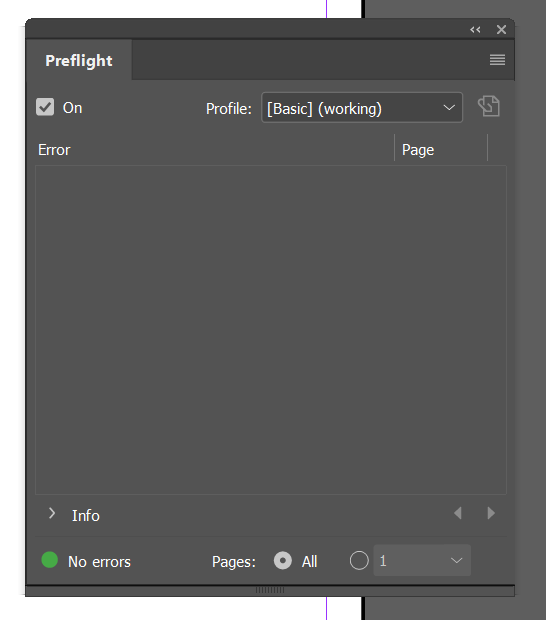Expand the Info section chevron
The height and width of the screenshot is (620, 546).
pos(51,513)
